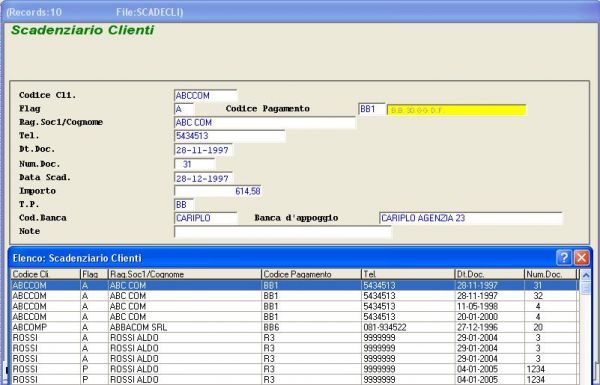Sort by the Codice Cli column header
The width and height of the screenshot is (600, 385).
(46, 274)
